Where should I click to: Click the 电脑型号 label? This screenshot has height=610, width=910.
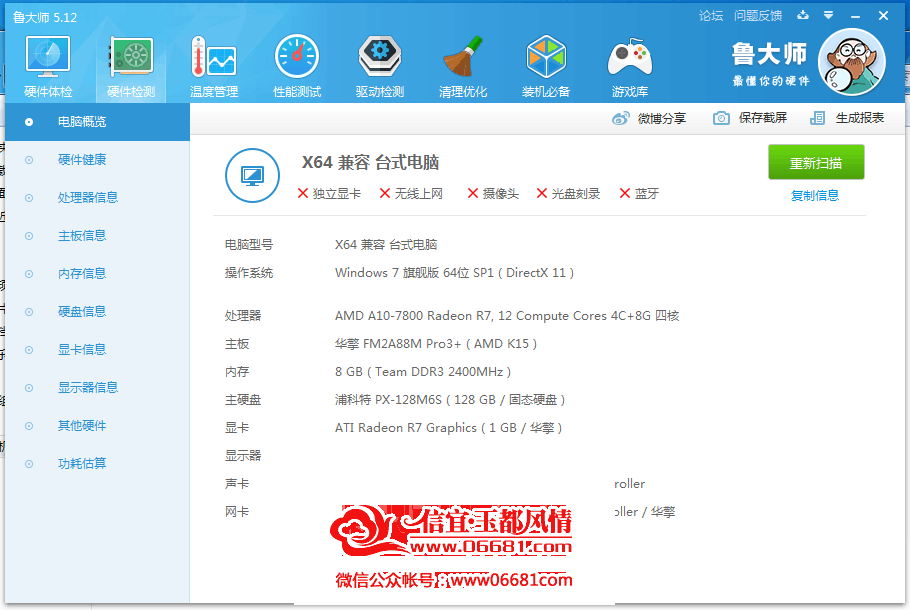coord(249,245)
